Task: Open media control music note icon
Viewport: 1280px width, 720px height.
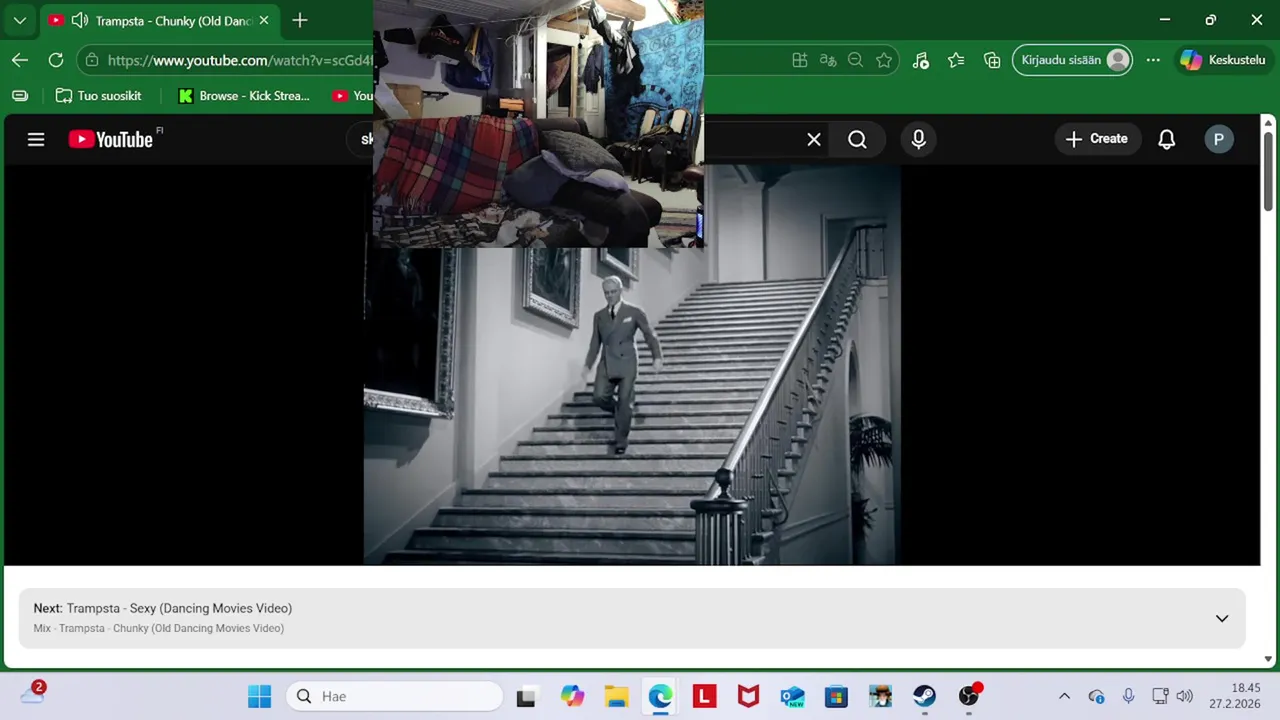Action: click(921, 60)
